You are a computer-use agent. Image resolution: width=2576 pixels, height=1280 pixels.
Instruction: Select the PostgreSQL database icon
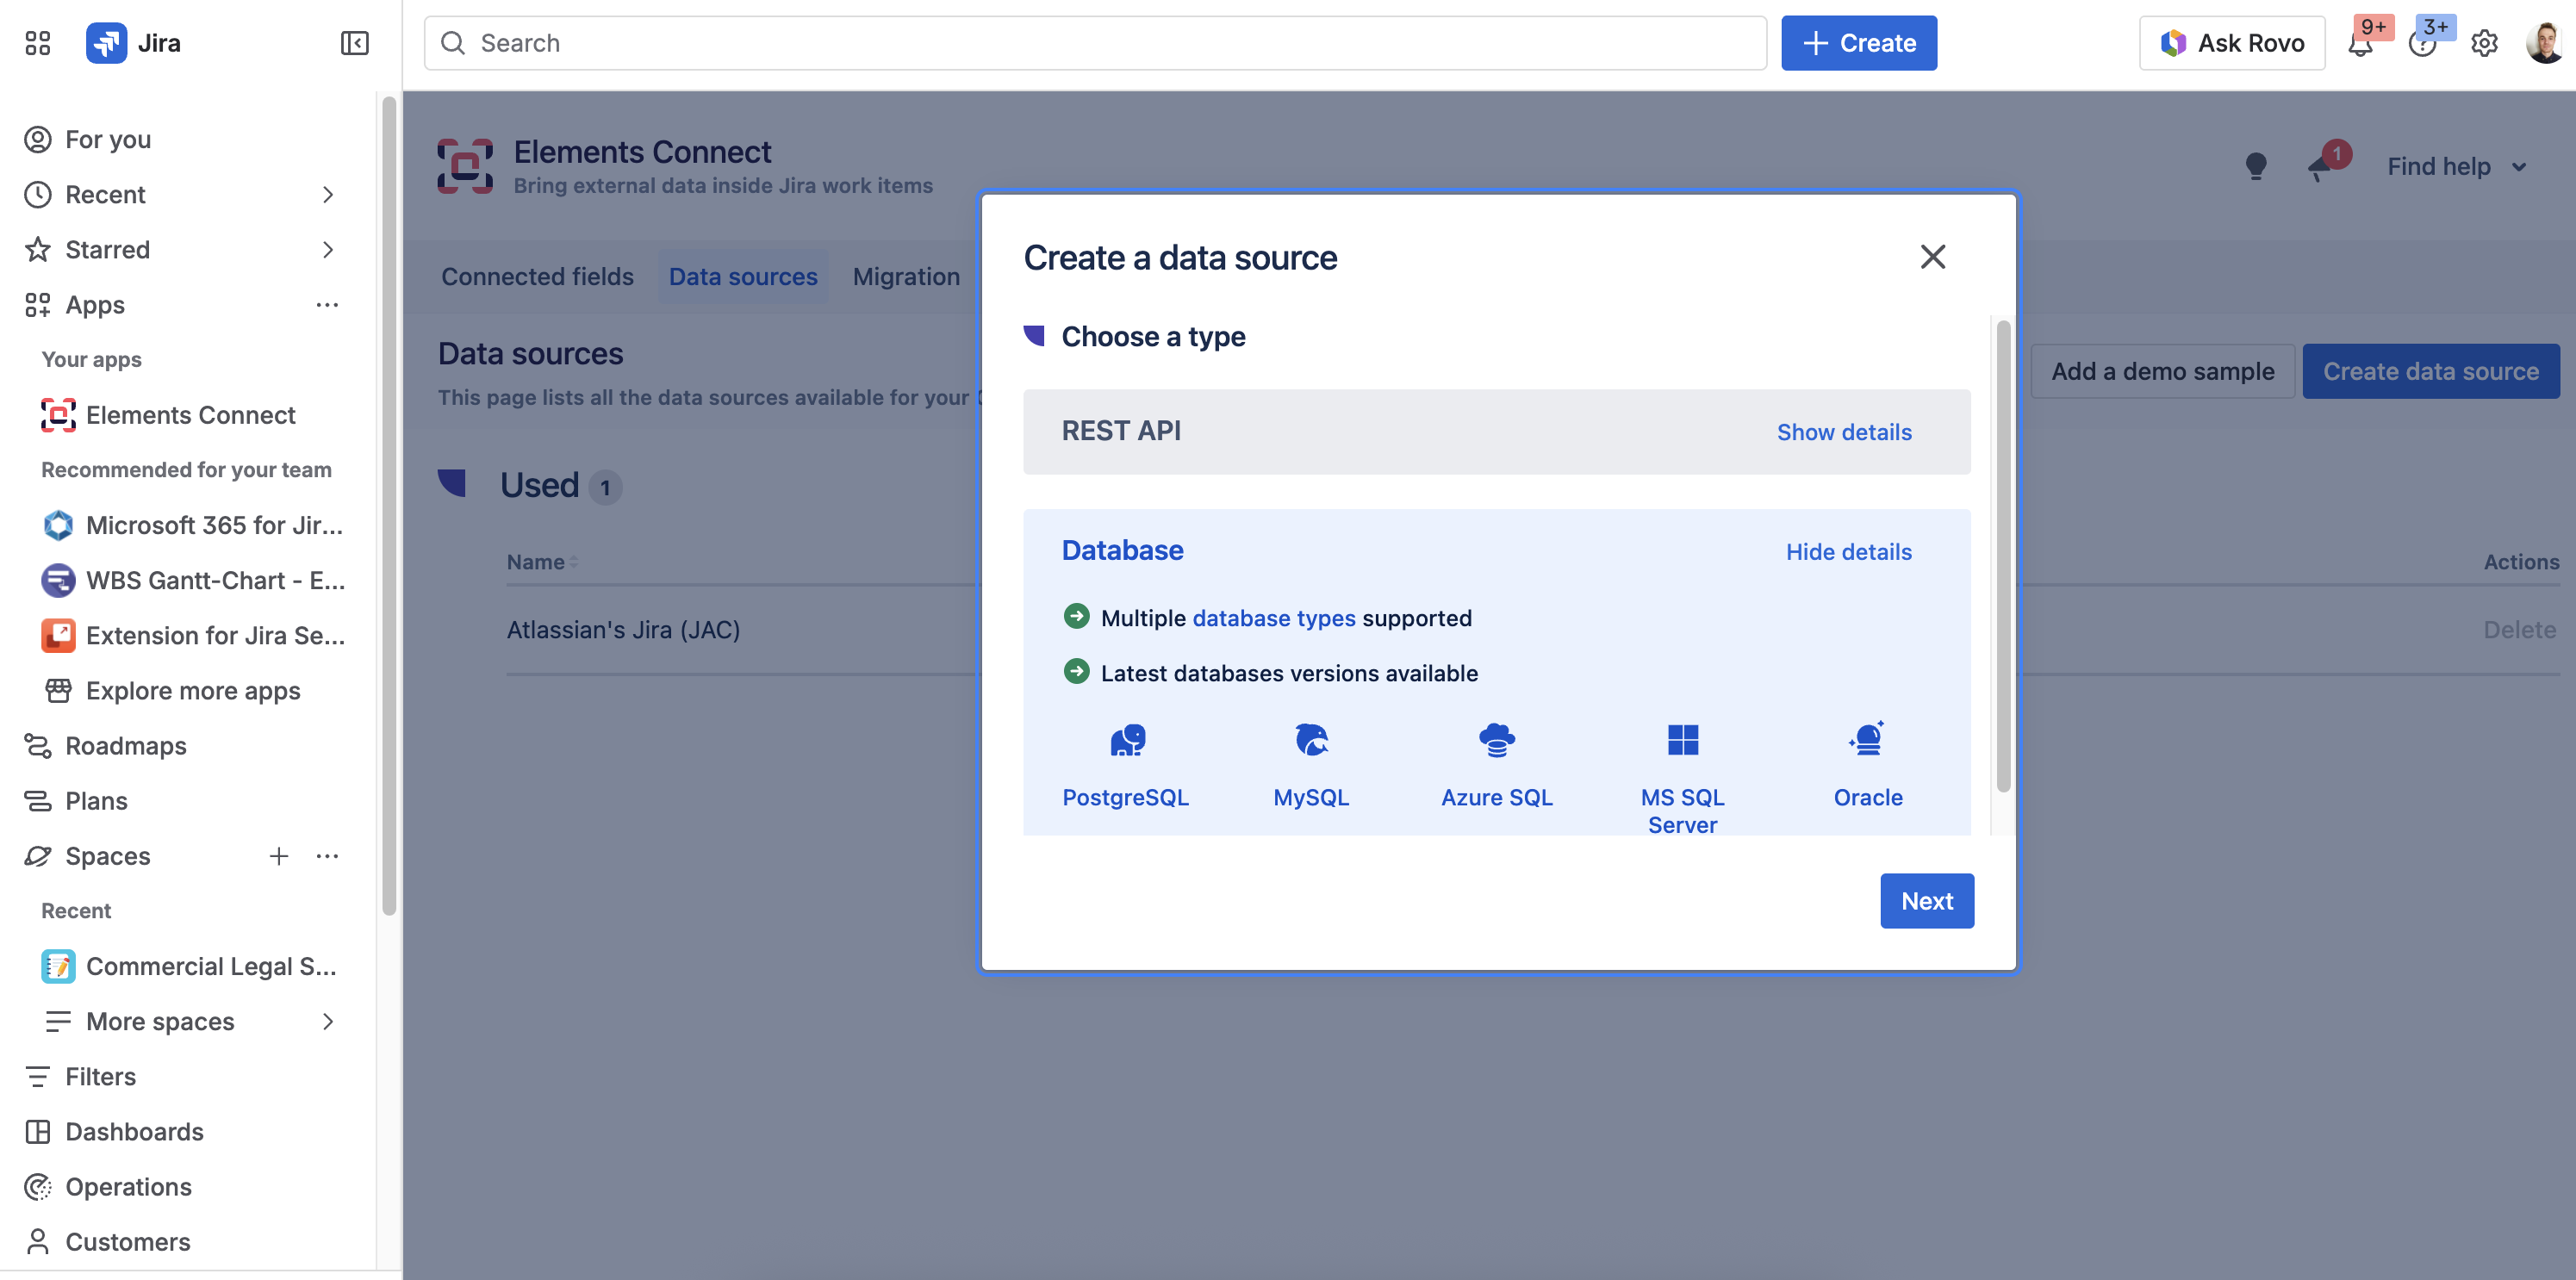(x=1126, y=741)
